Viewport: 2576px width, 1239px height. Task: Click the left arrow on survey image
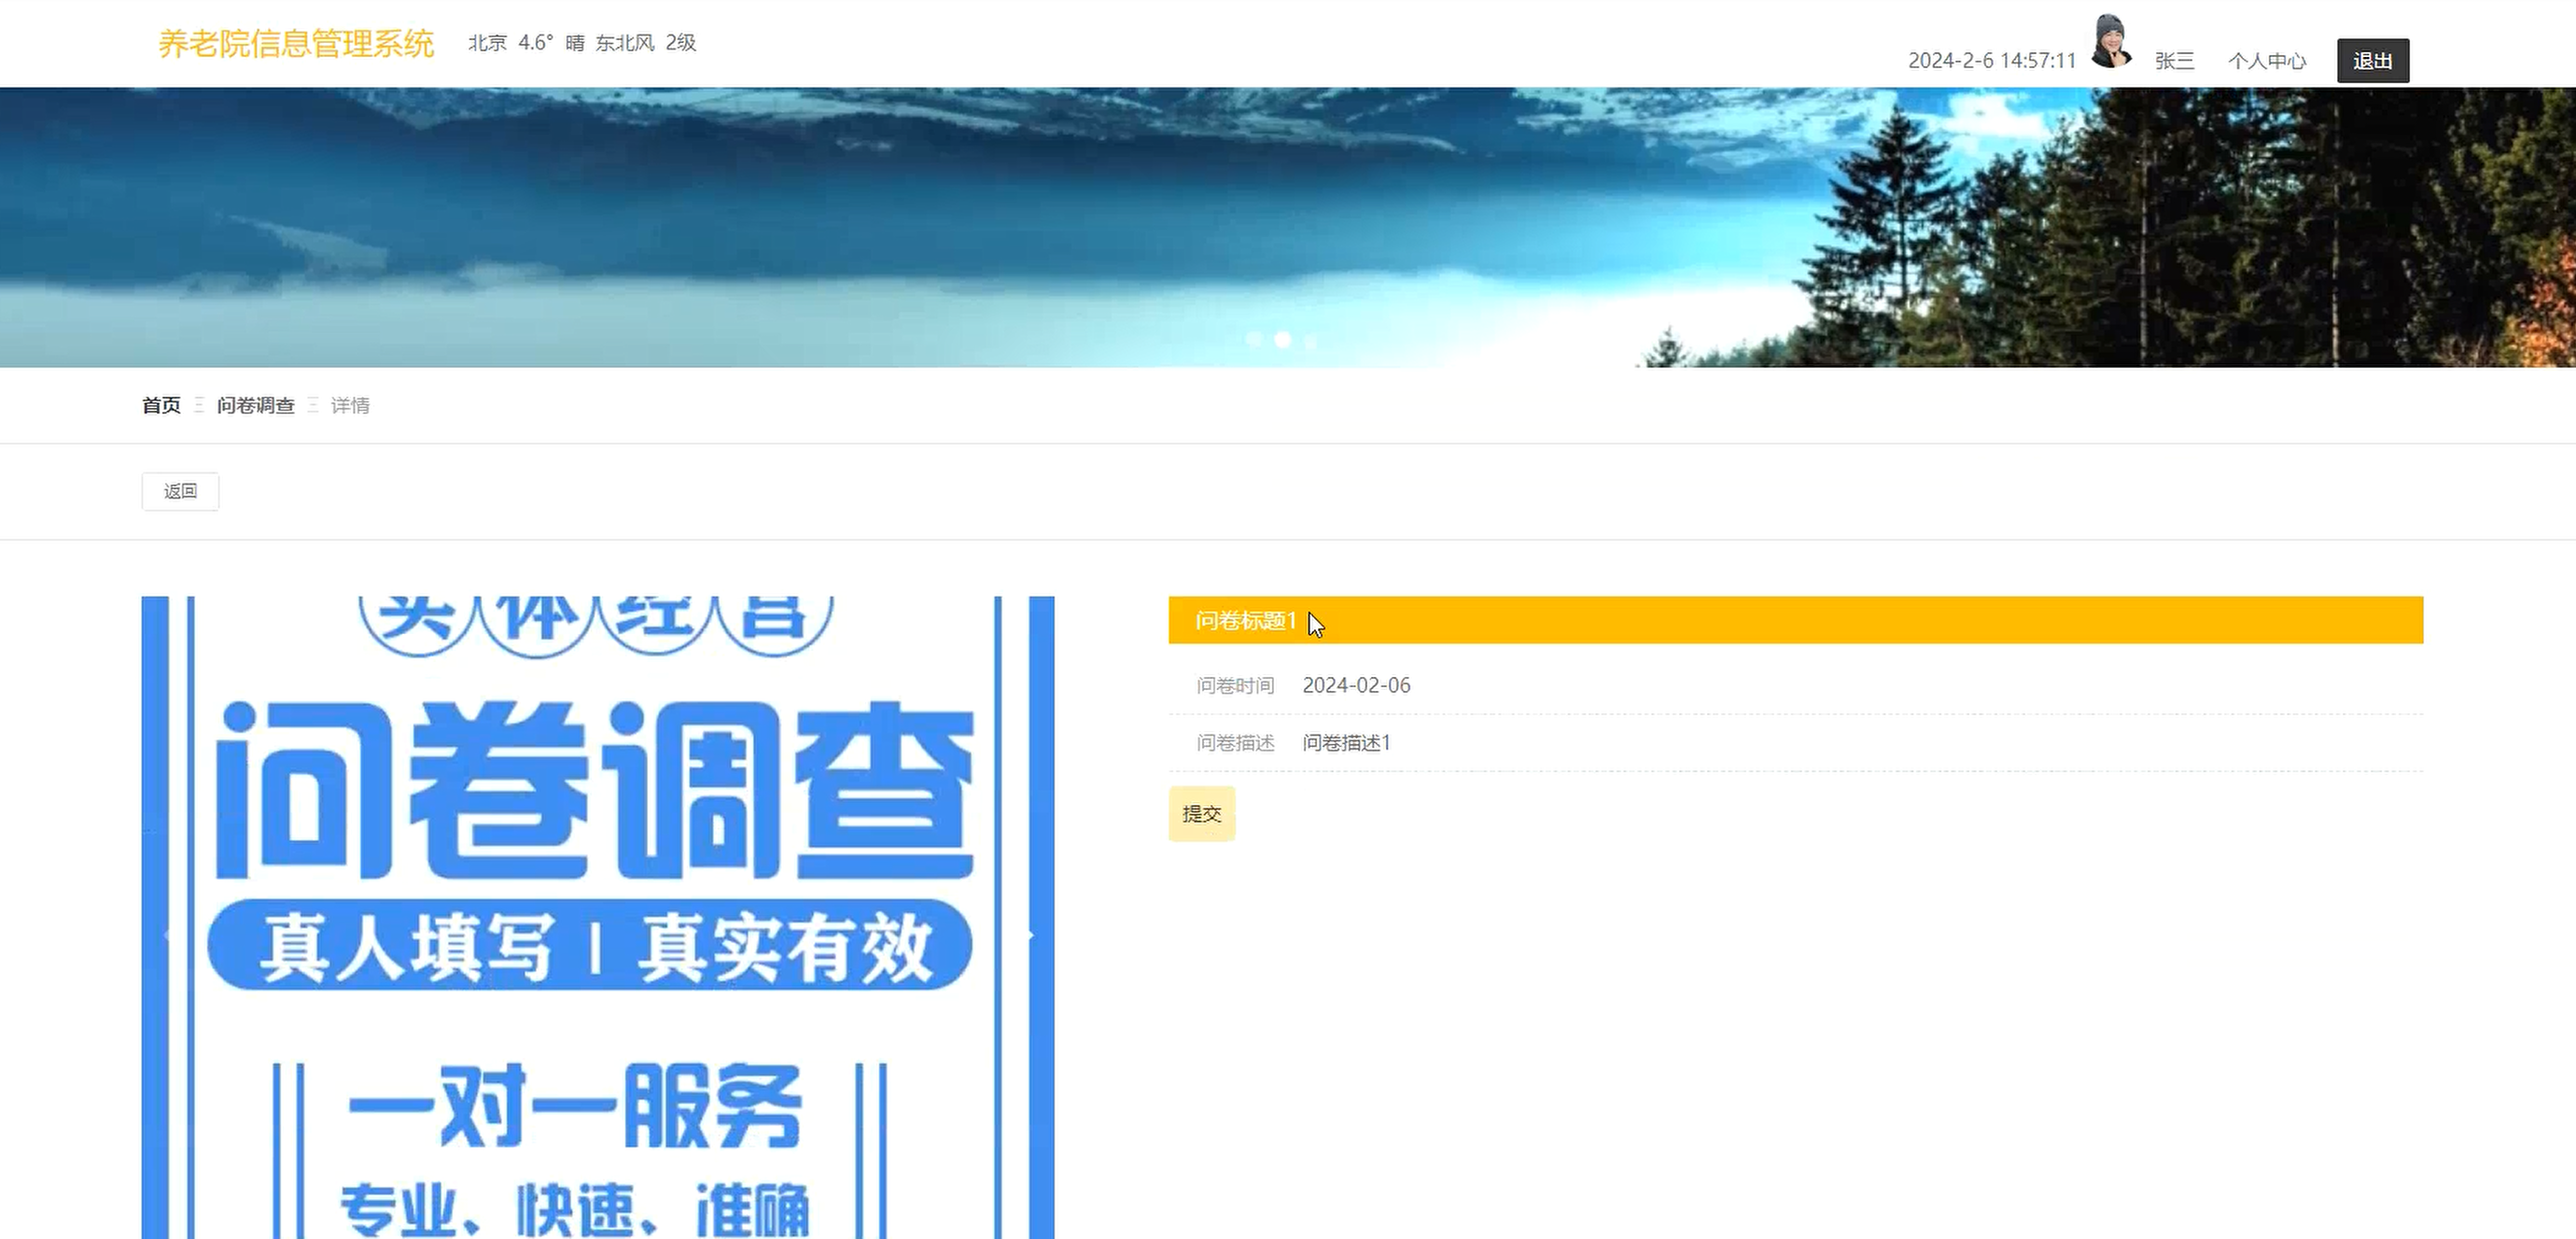click(167, 936)
